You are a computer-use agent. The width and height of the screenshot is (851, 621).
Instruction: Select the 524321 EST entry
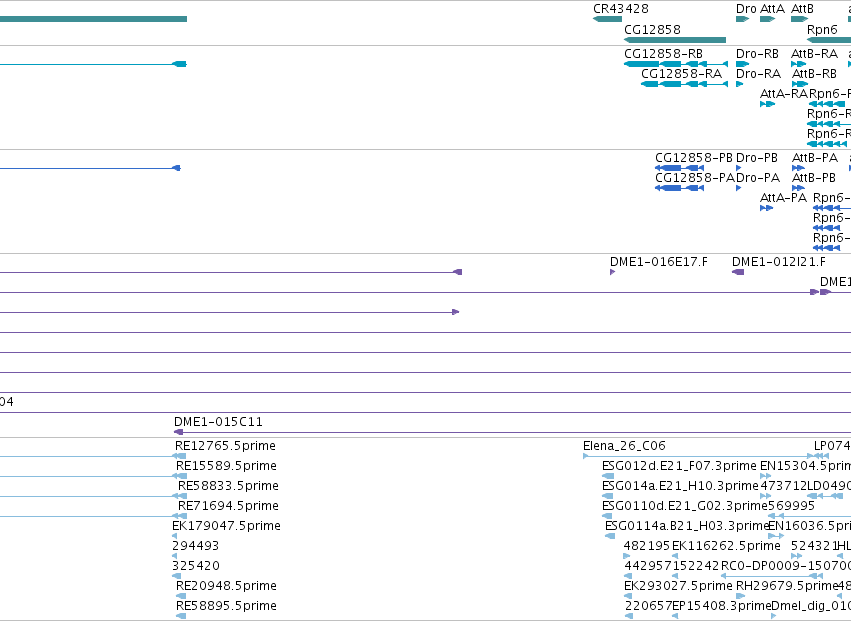[797, 556]
